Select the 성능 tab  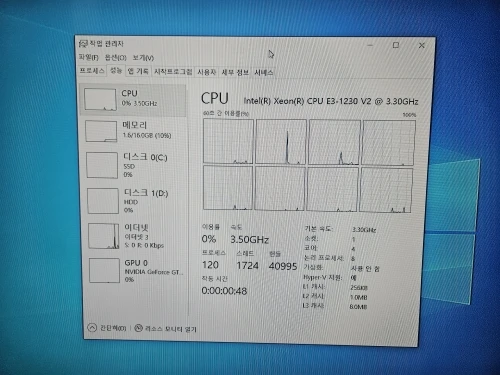point(116,71)
